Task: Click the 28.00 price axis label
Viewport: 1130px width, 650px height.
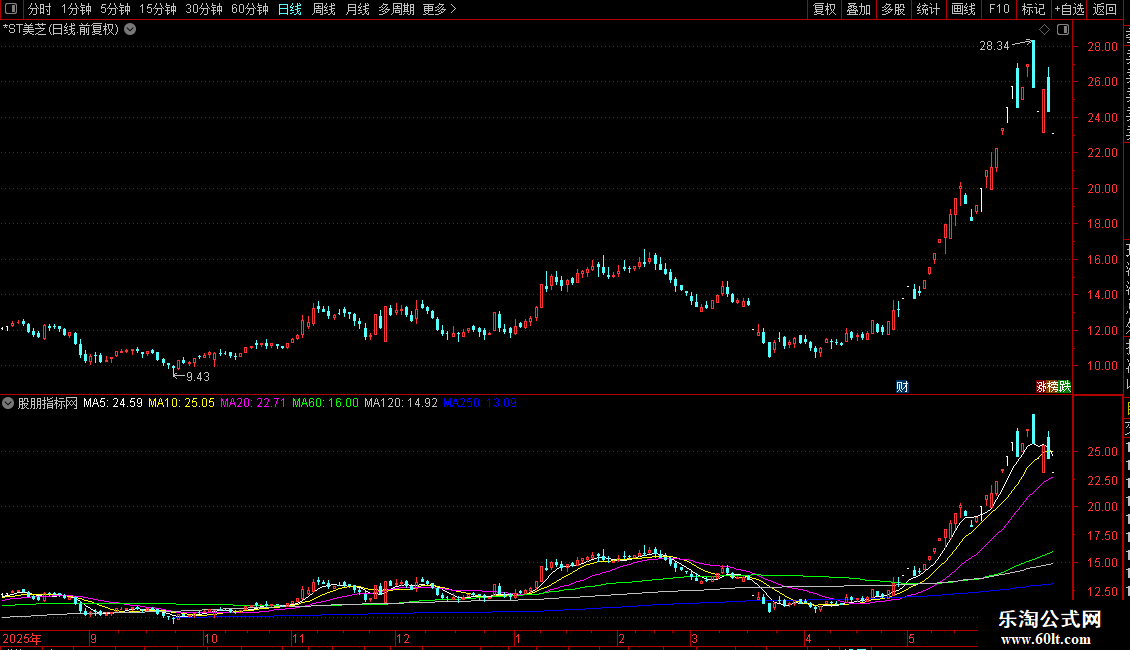Action: 1103,47
